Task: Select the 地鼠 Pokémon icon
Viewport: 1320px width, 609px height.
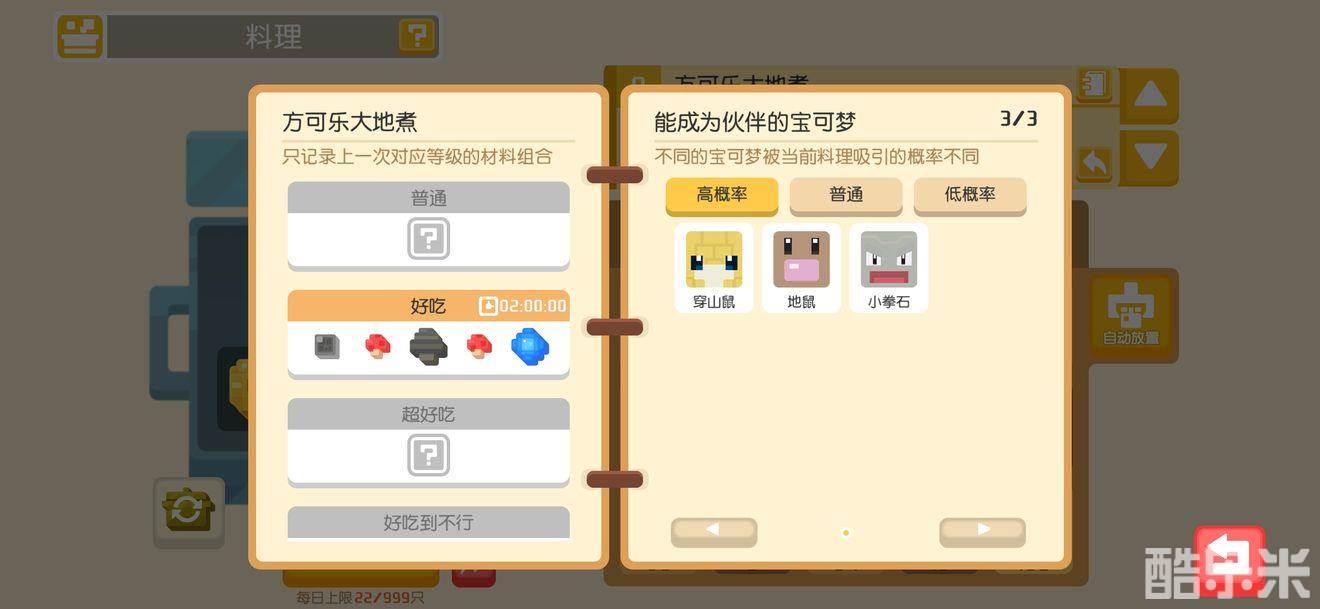Action: point(801,267)
